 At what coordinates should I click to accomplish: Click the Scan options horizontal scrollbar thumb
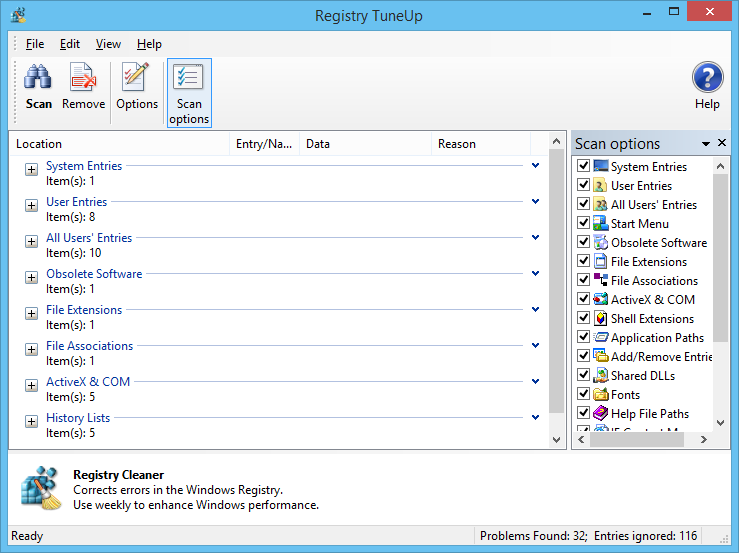click(636, 440)
